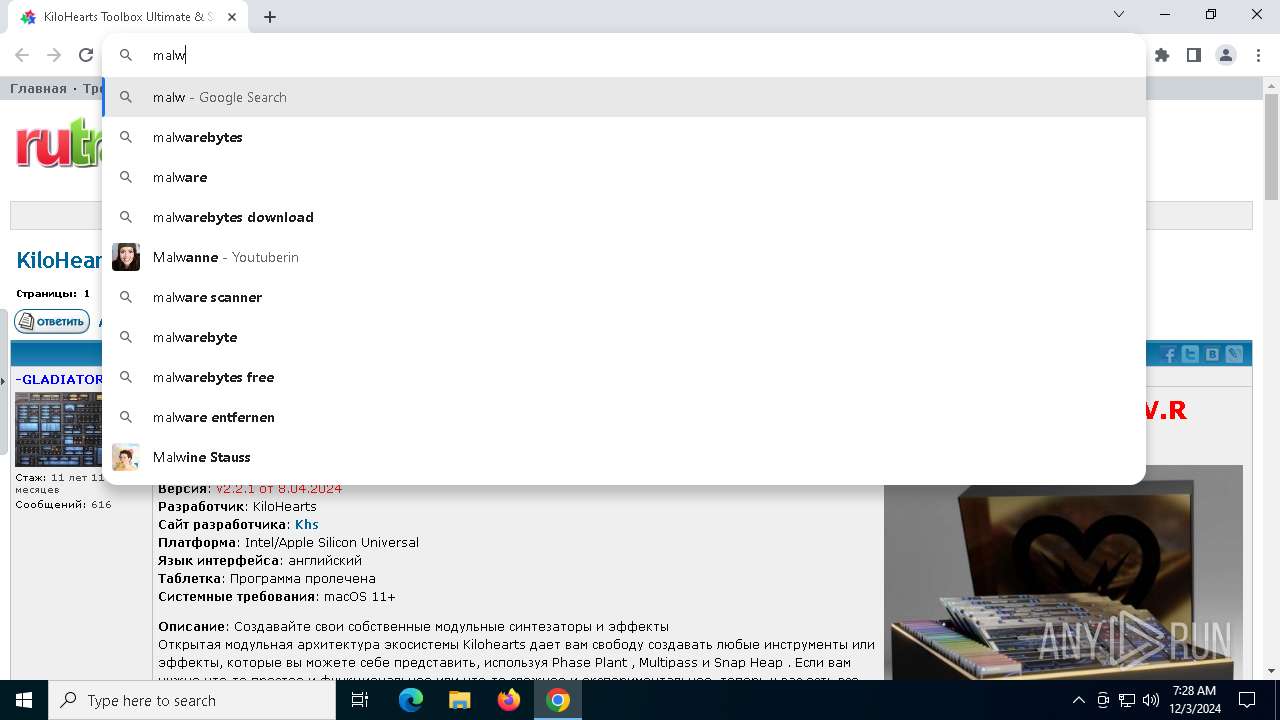
Task: Choose the 'malw - Google Search' suggestion
Action: (x=624, y=97)
